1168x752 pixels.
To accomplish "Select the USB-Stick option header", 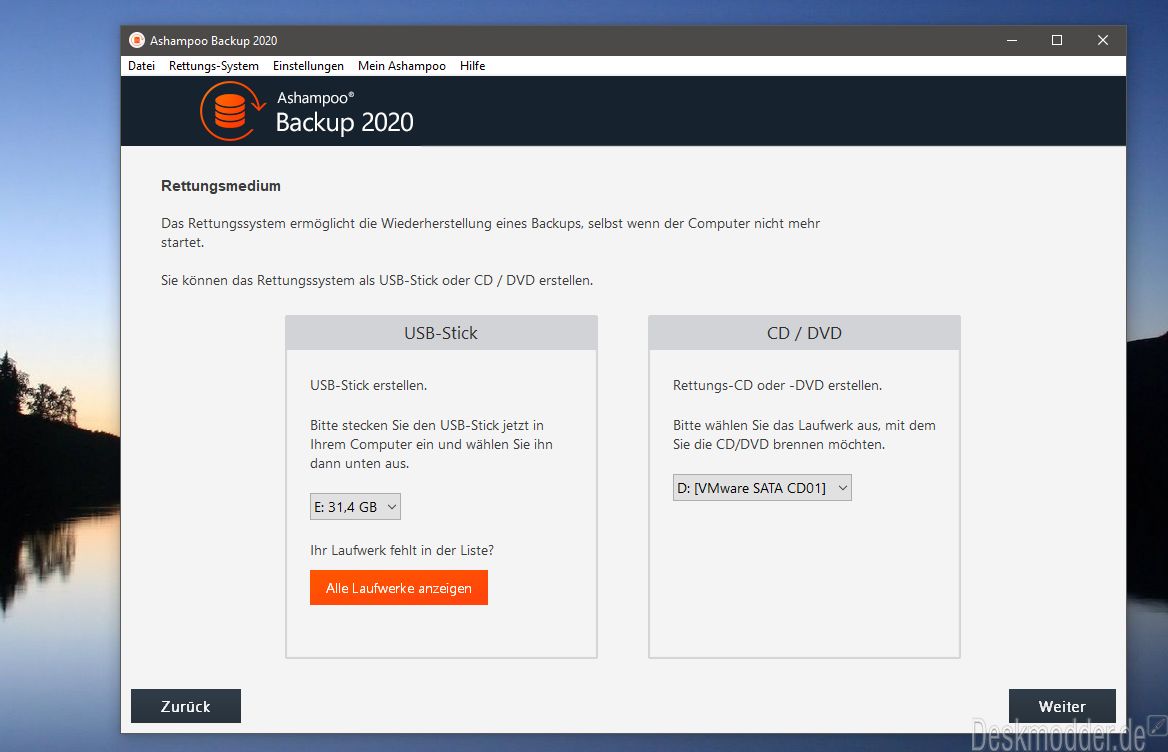I will (441, 333).
